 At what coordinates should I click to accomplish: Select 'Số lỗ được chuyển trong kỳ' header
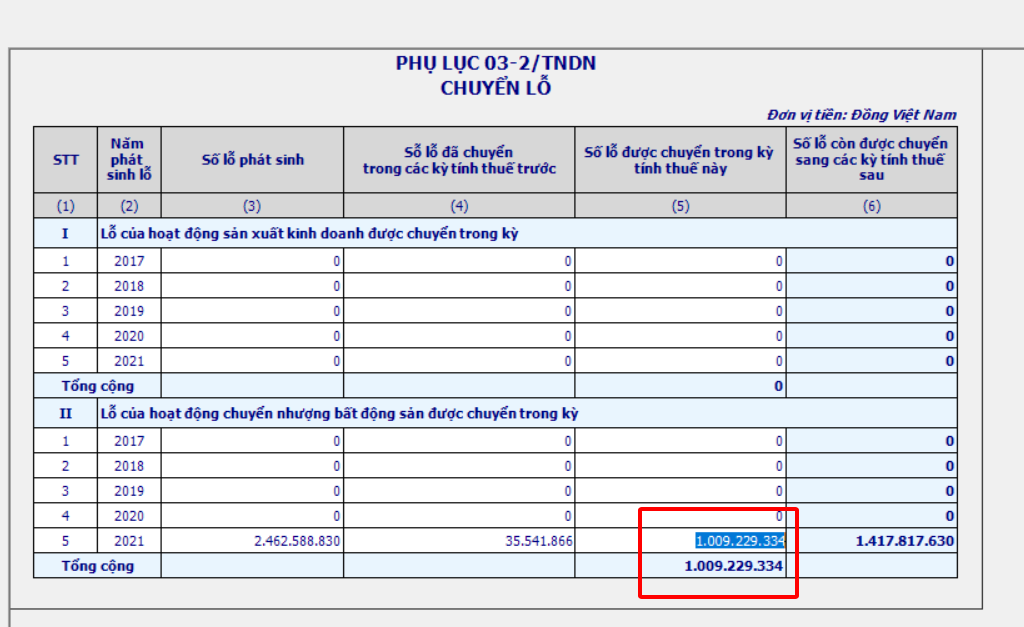point(680,160)
